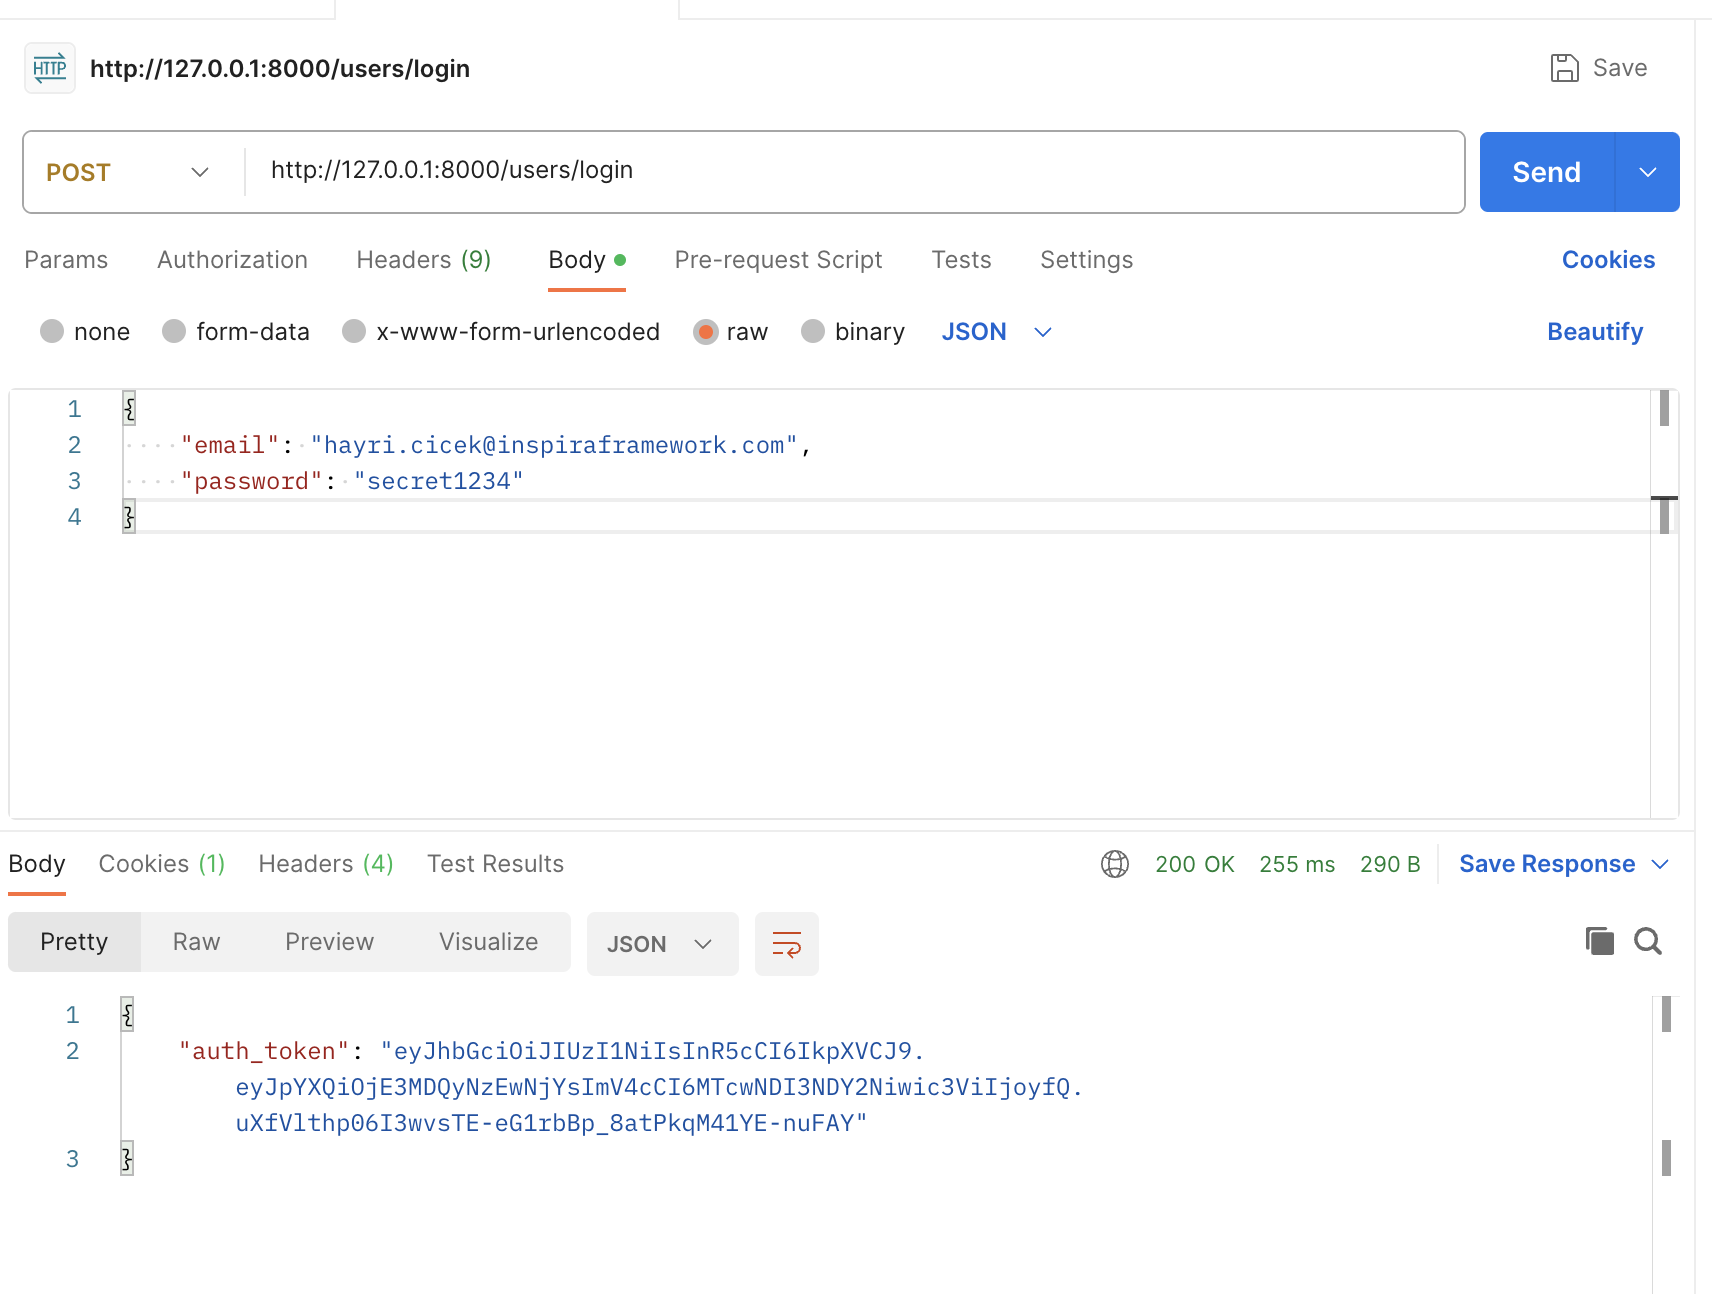Viewport: 1712px width, 1294px height.
Task: View the response Headers (4) tab
Action: point(326,864)
